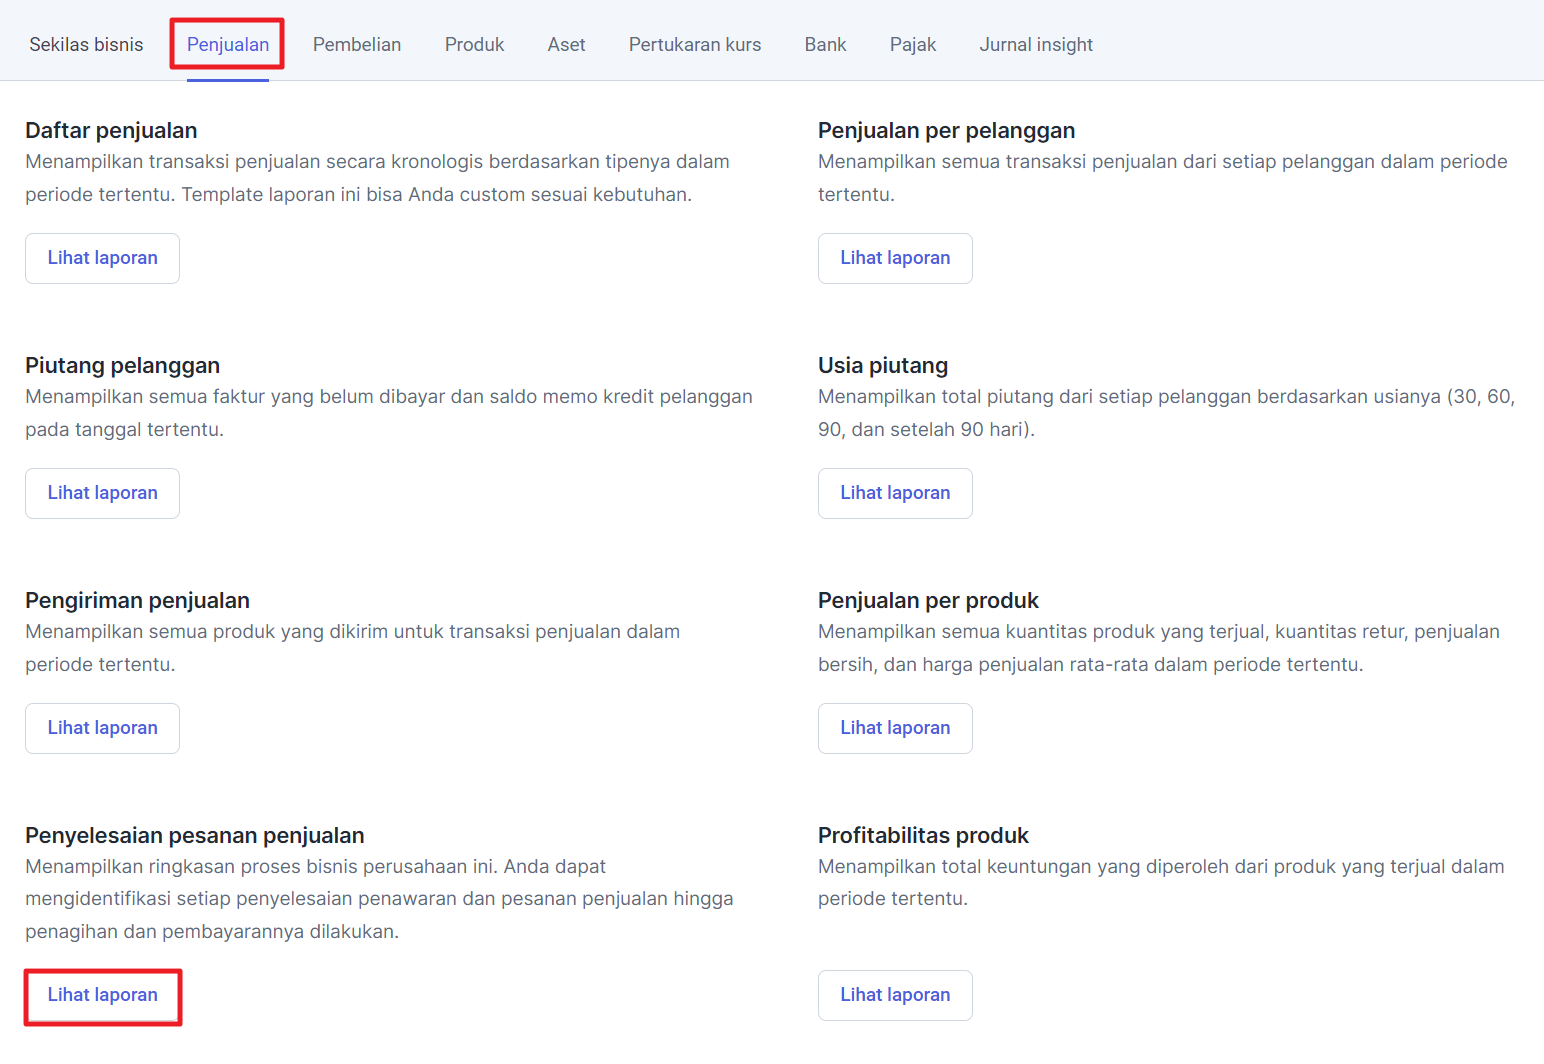Switch to Pertukaran kurs tab

pyautogui.click(x=695, y=45)
